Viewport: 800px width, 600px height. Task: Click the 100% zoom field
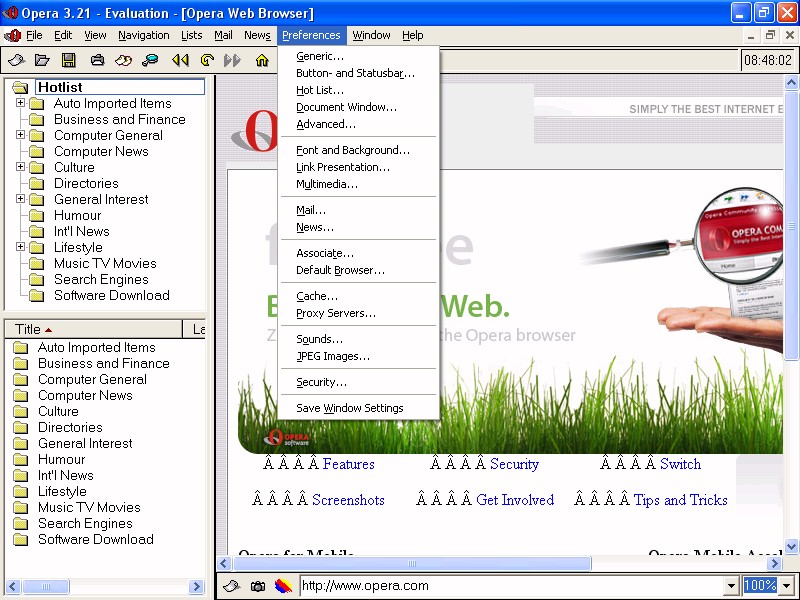coord(760,585)
